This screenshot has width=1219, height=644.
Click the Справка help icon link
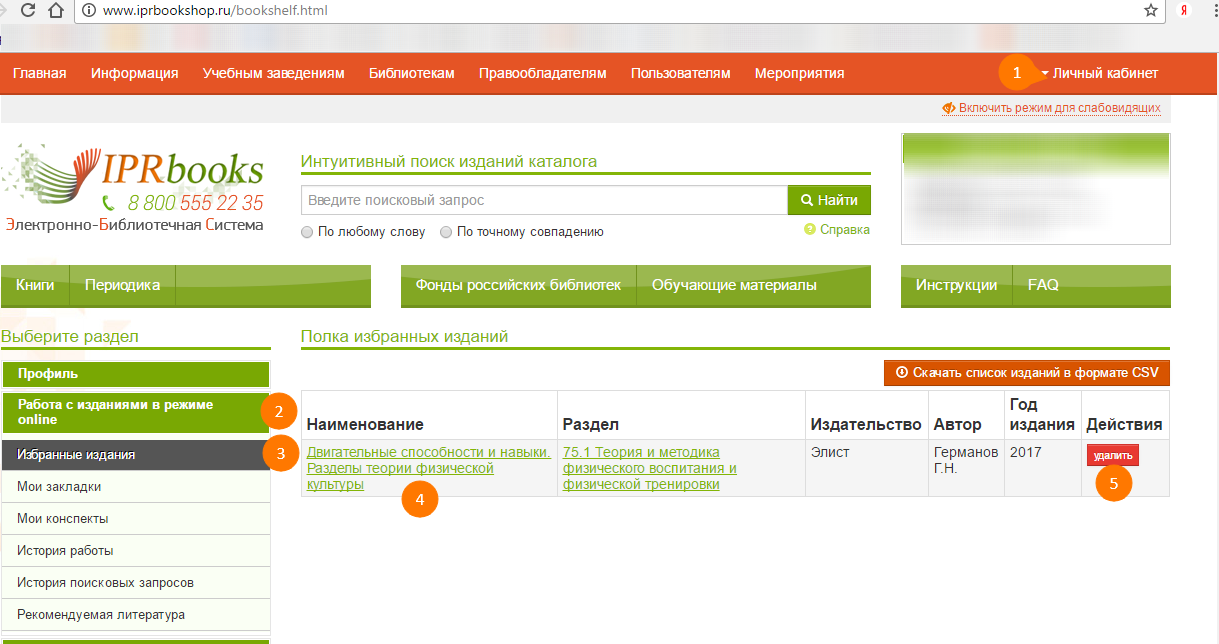pyautogui.click(x=837, y=230)
